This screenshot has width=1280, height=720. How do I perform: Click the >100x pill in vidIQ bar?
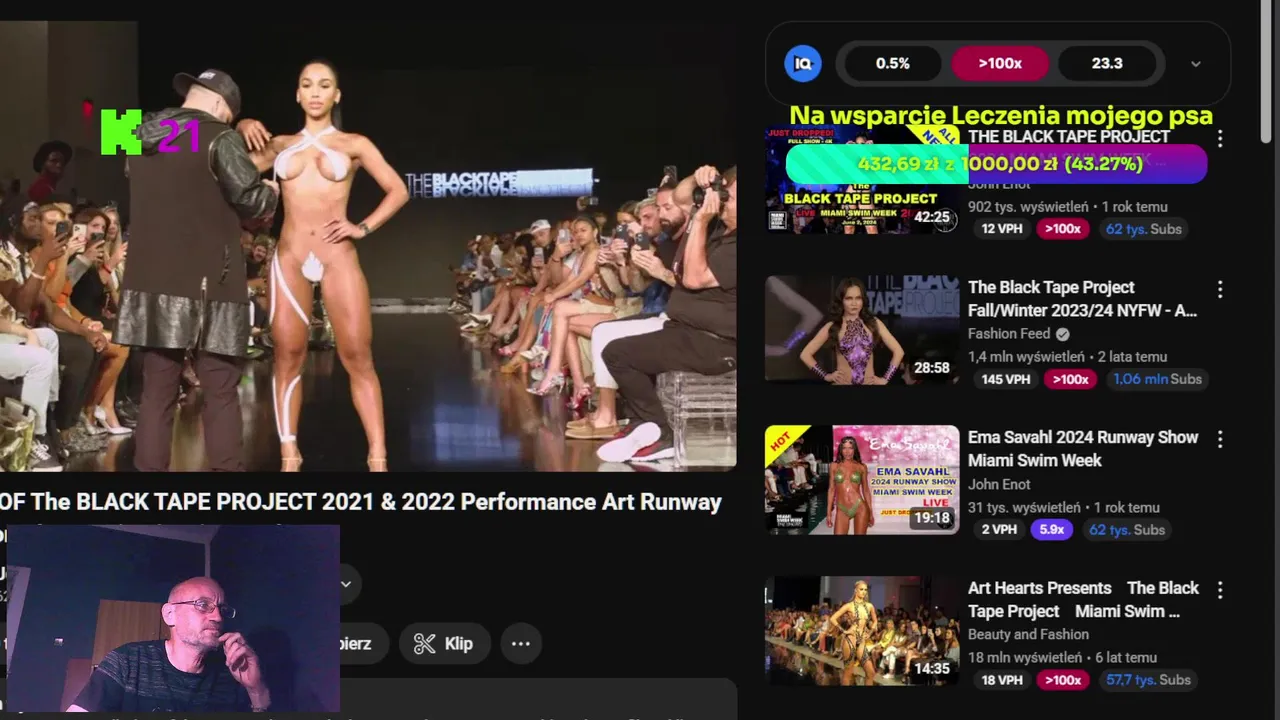coord(1000,63)
